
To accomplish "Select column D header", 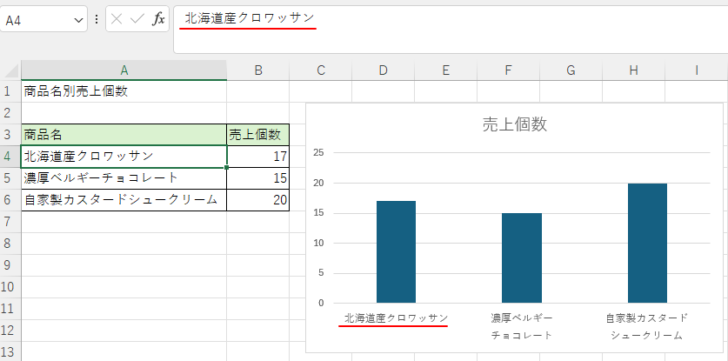I will point(383,70).
